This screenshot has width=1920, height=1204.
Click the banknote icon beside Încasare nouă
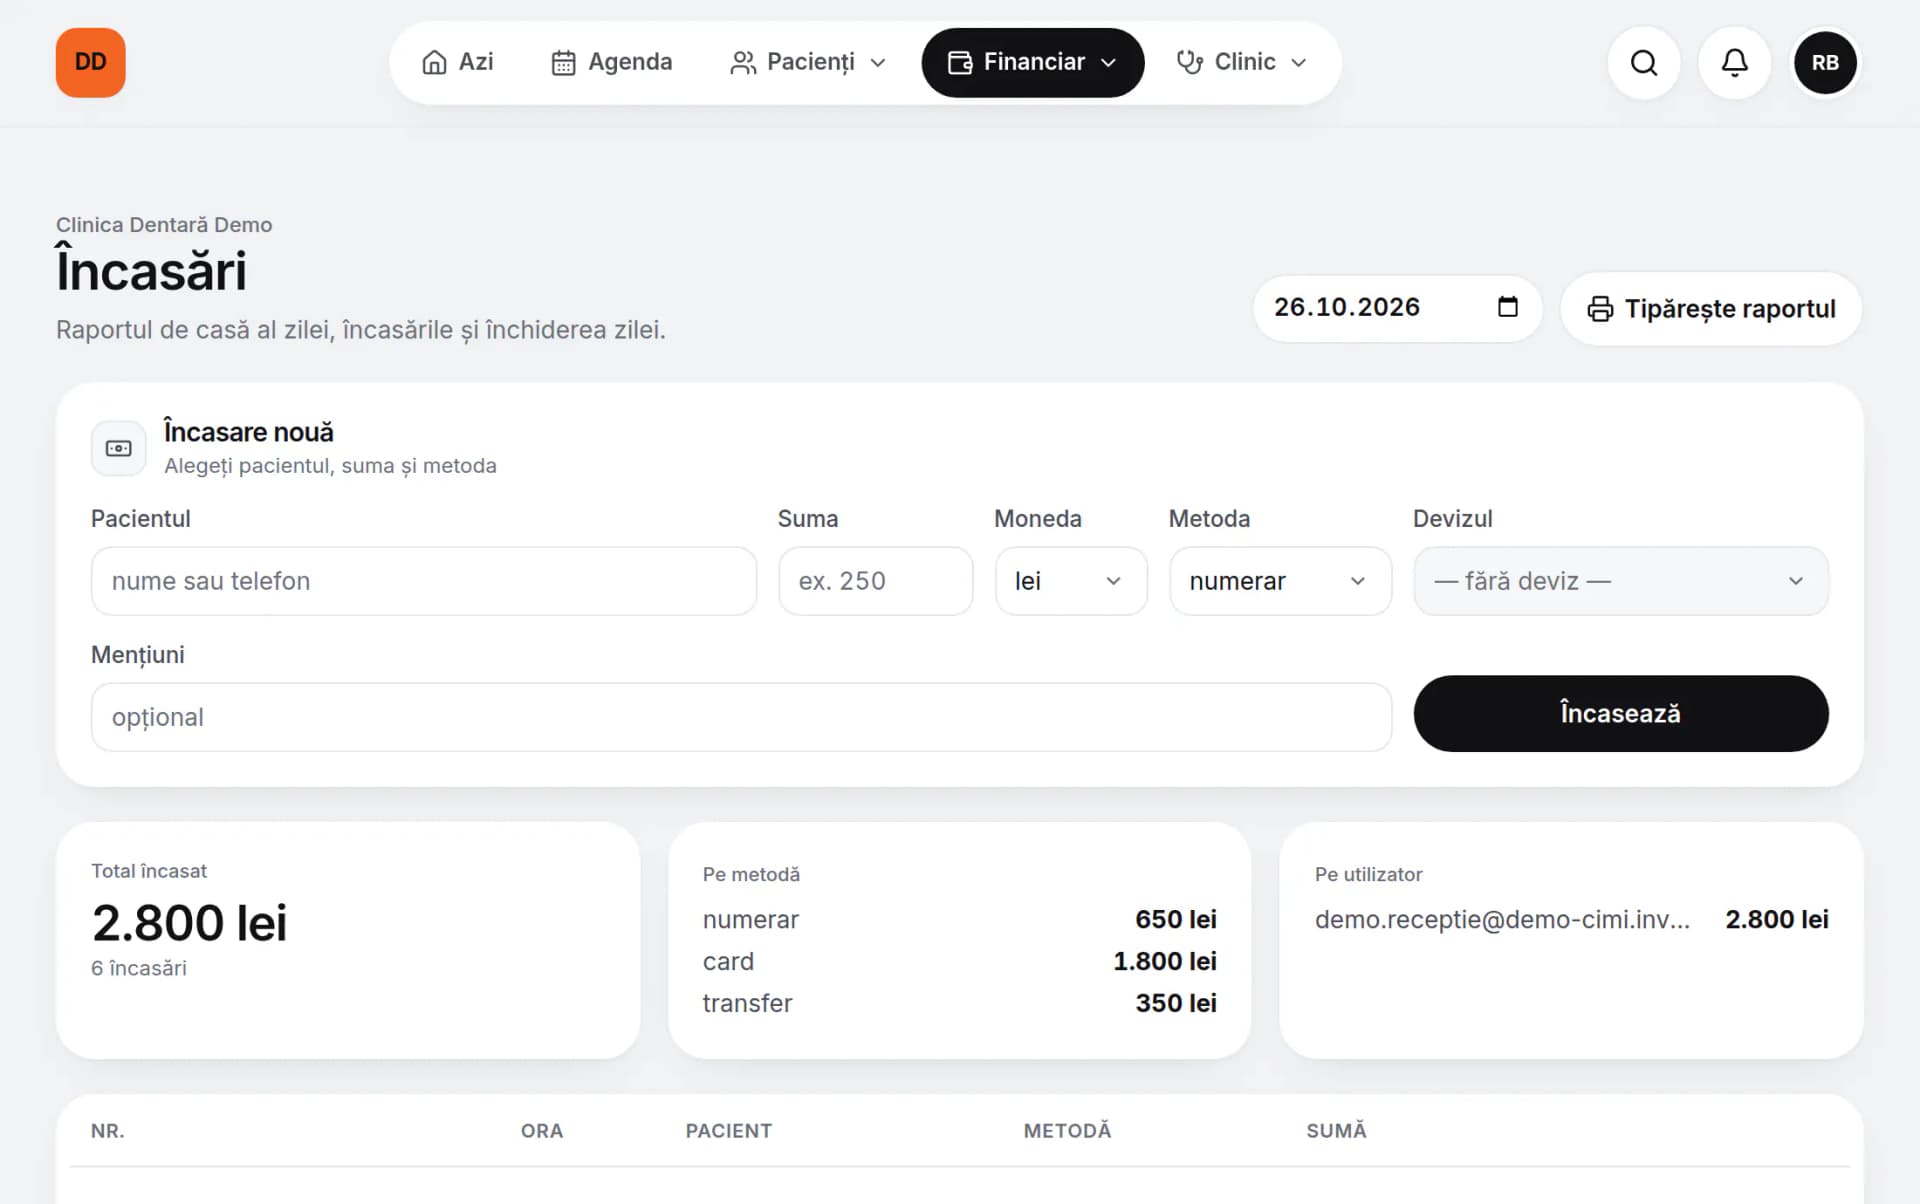118,448
